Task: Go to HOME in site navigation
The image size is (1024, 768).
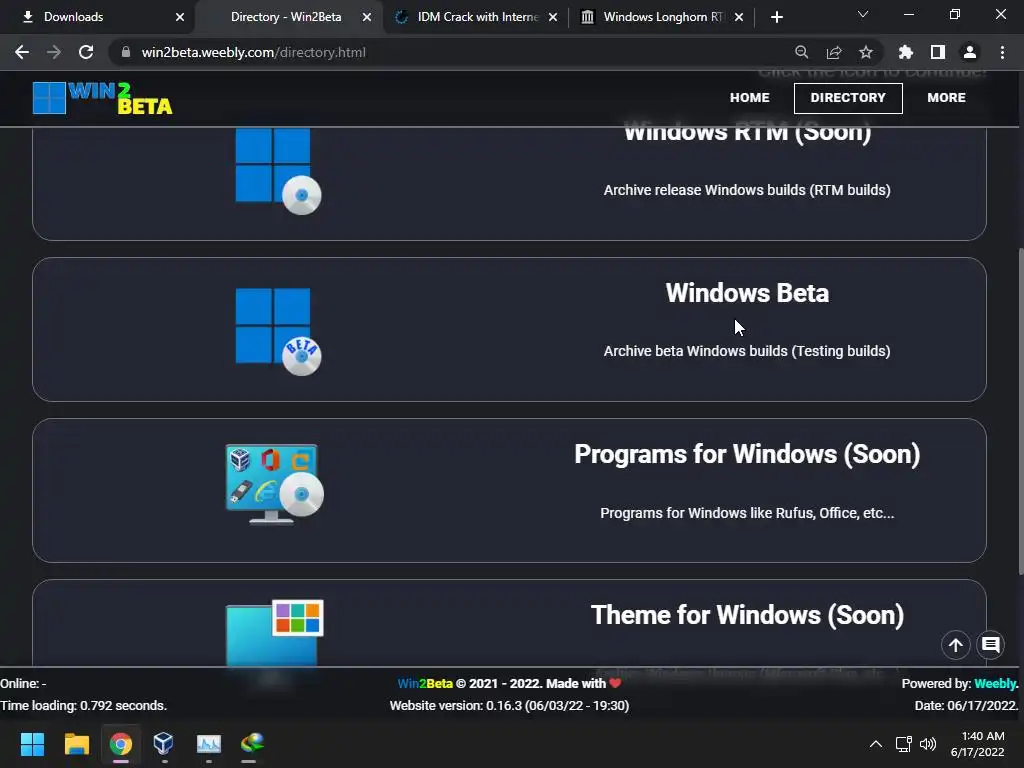Action: tap(750, 98)
